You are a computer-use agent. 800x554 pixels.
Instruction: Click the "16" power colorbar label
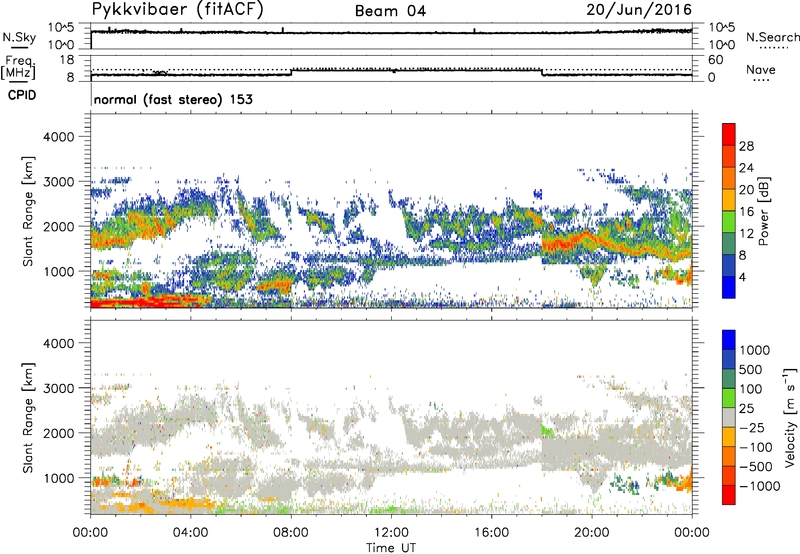tap(746, 212)
